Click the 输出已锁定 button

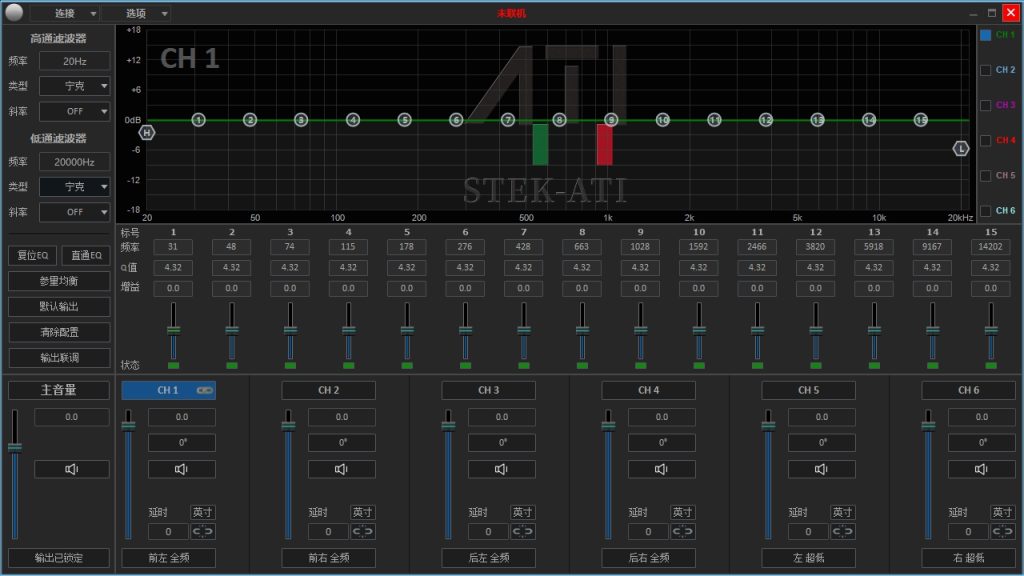59,558
